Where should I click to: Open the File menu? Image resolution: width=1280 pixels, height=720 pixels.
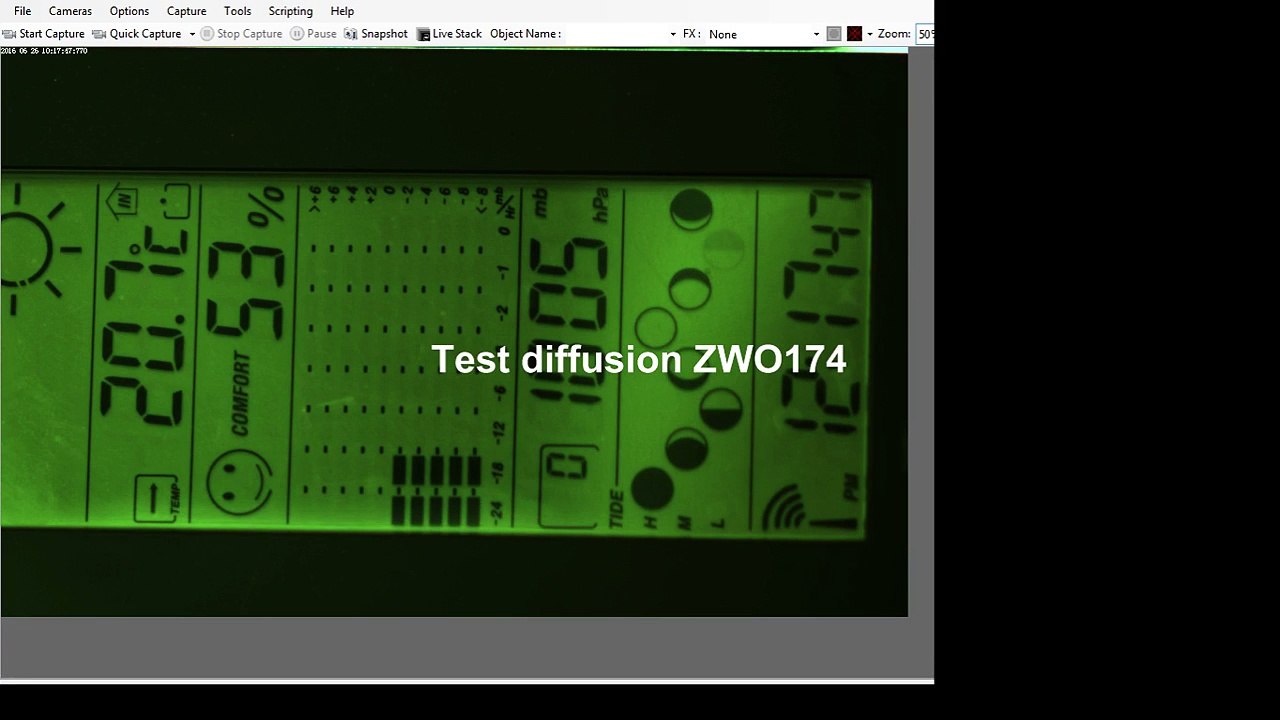(22, 11)
